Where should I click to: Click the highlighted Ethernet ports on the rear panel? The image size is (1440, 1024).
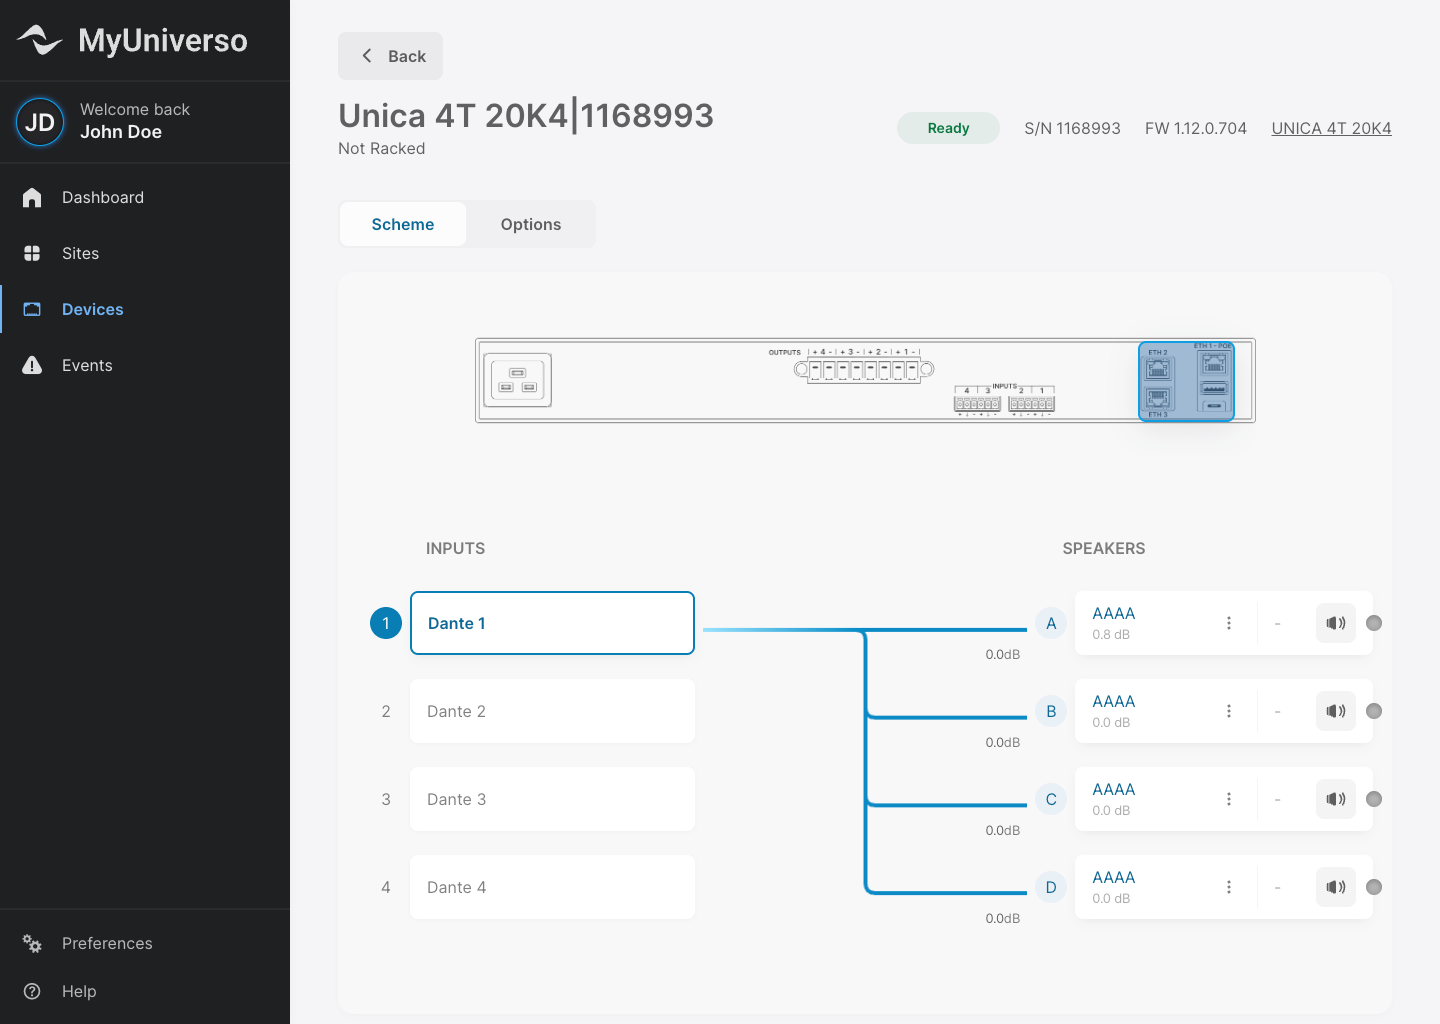tap(1187, 381)
